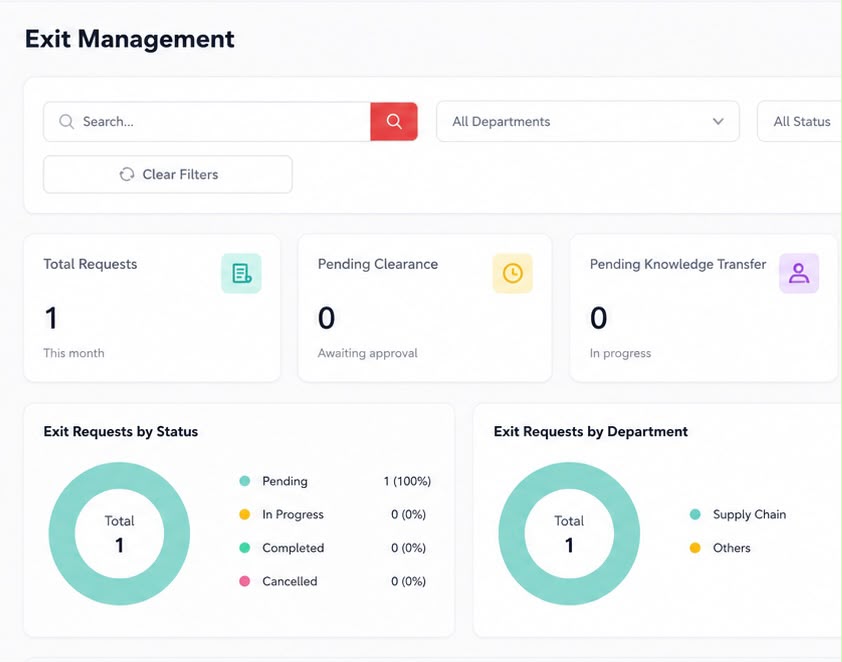Image resolution: width=842 pixels, height=662 pixels.
Task: Click the Exit Management page title
Action: coord(129,39)
